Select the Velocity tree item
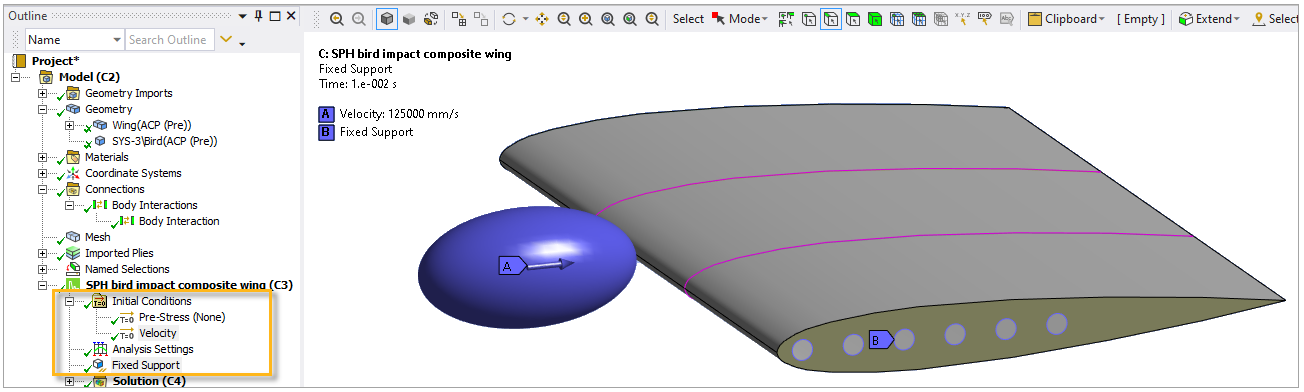The height and width of the screenshot is (392, 1304). (158, 333)
